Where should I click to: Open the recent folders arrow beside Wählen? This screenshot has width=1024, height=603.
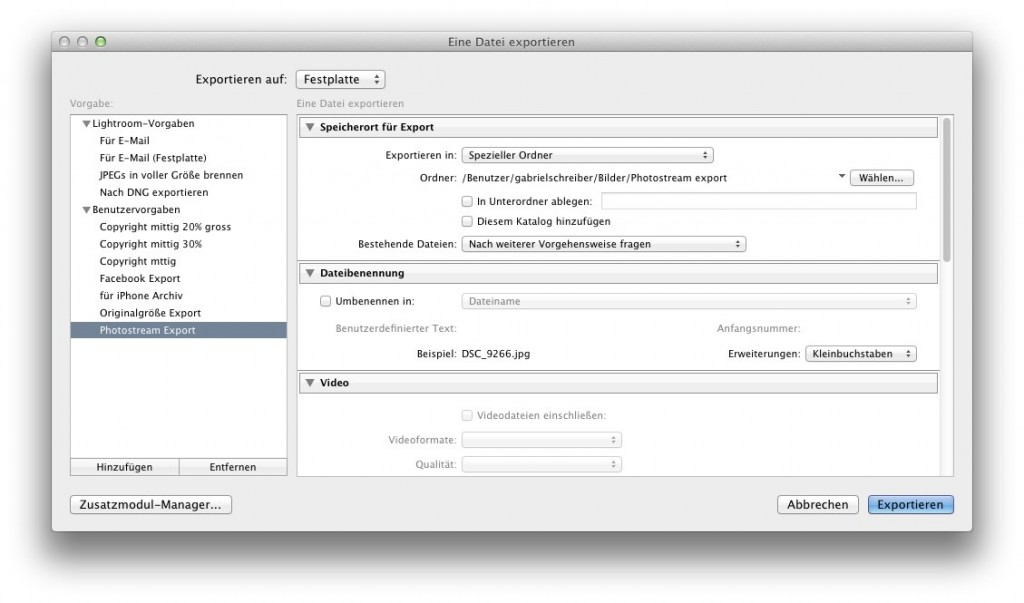click(842, 176)
